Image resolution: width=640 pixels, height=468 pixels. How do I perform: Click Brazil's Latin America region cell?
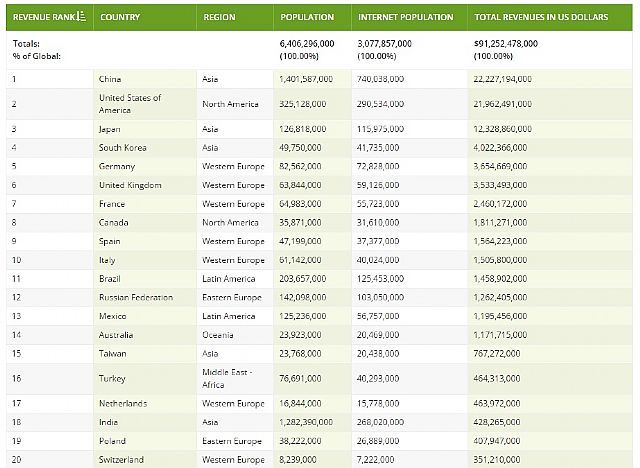(x=228, y=278)
